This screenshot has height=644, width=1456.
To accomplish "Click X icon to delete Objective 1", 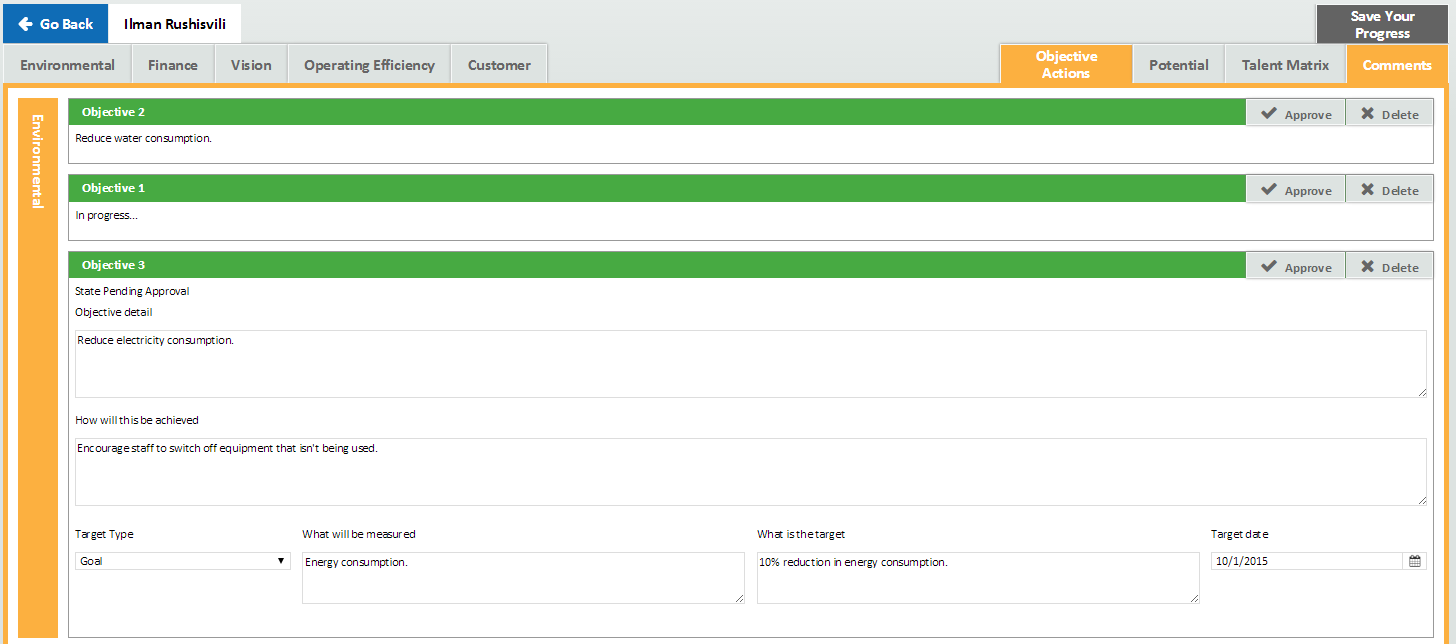I will [x=1367, y=189].
